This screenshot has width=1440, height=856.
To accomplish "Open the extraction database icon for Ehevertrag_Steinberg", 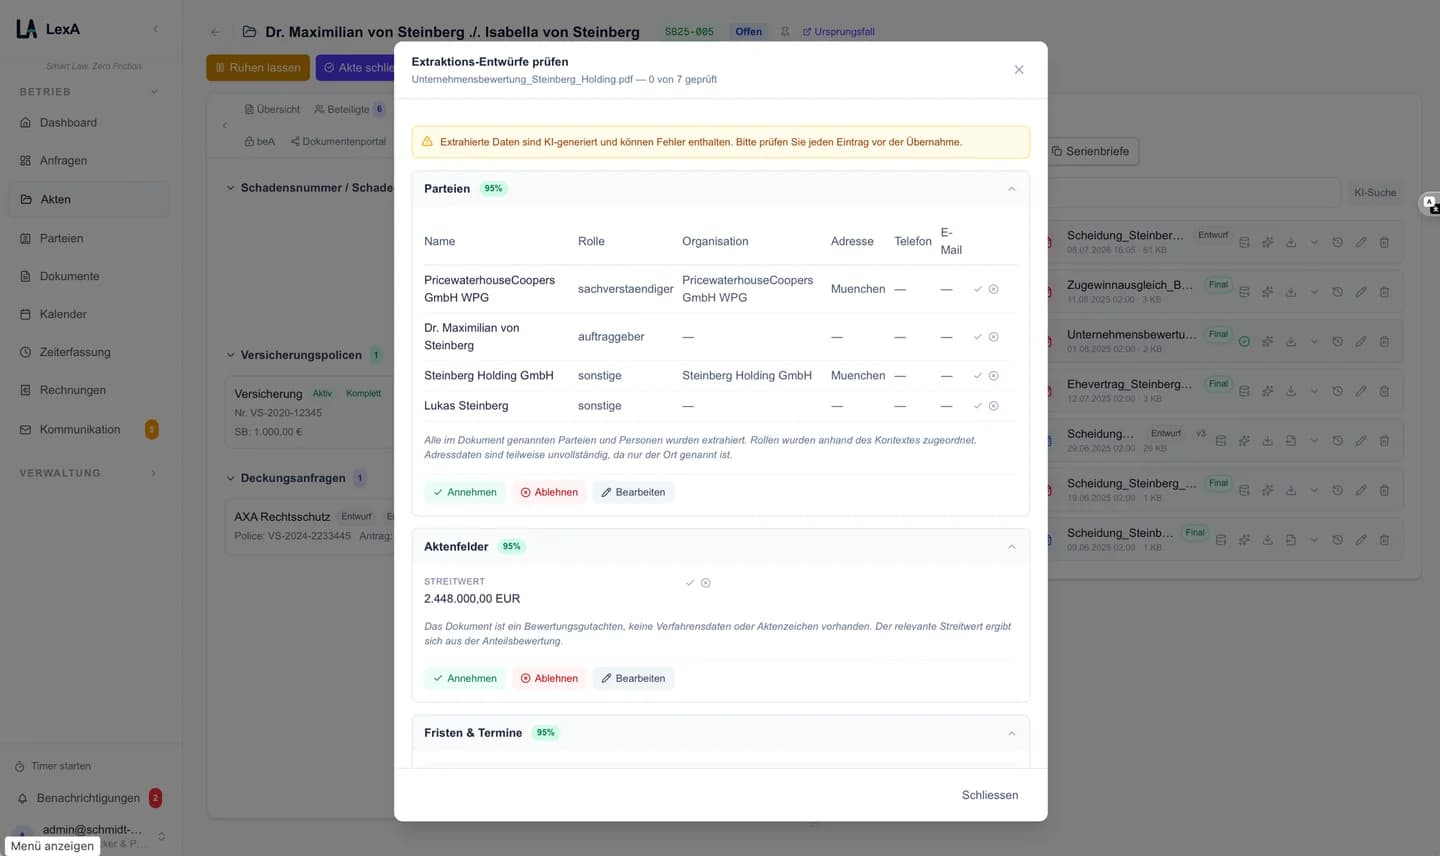I will click(1244, 391).
